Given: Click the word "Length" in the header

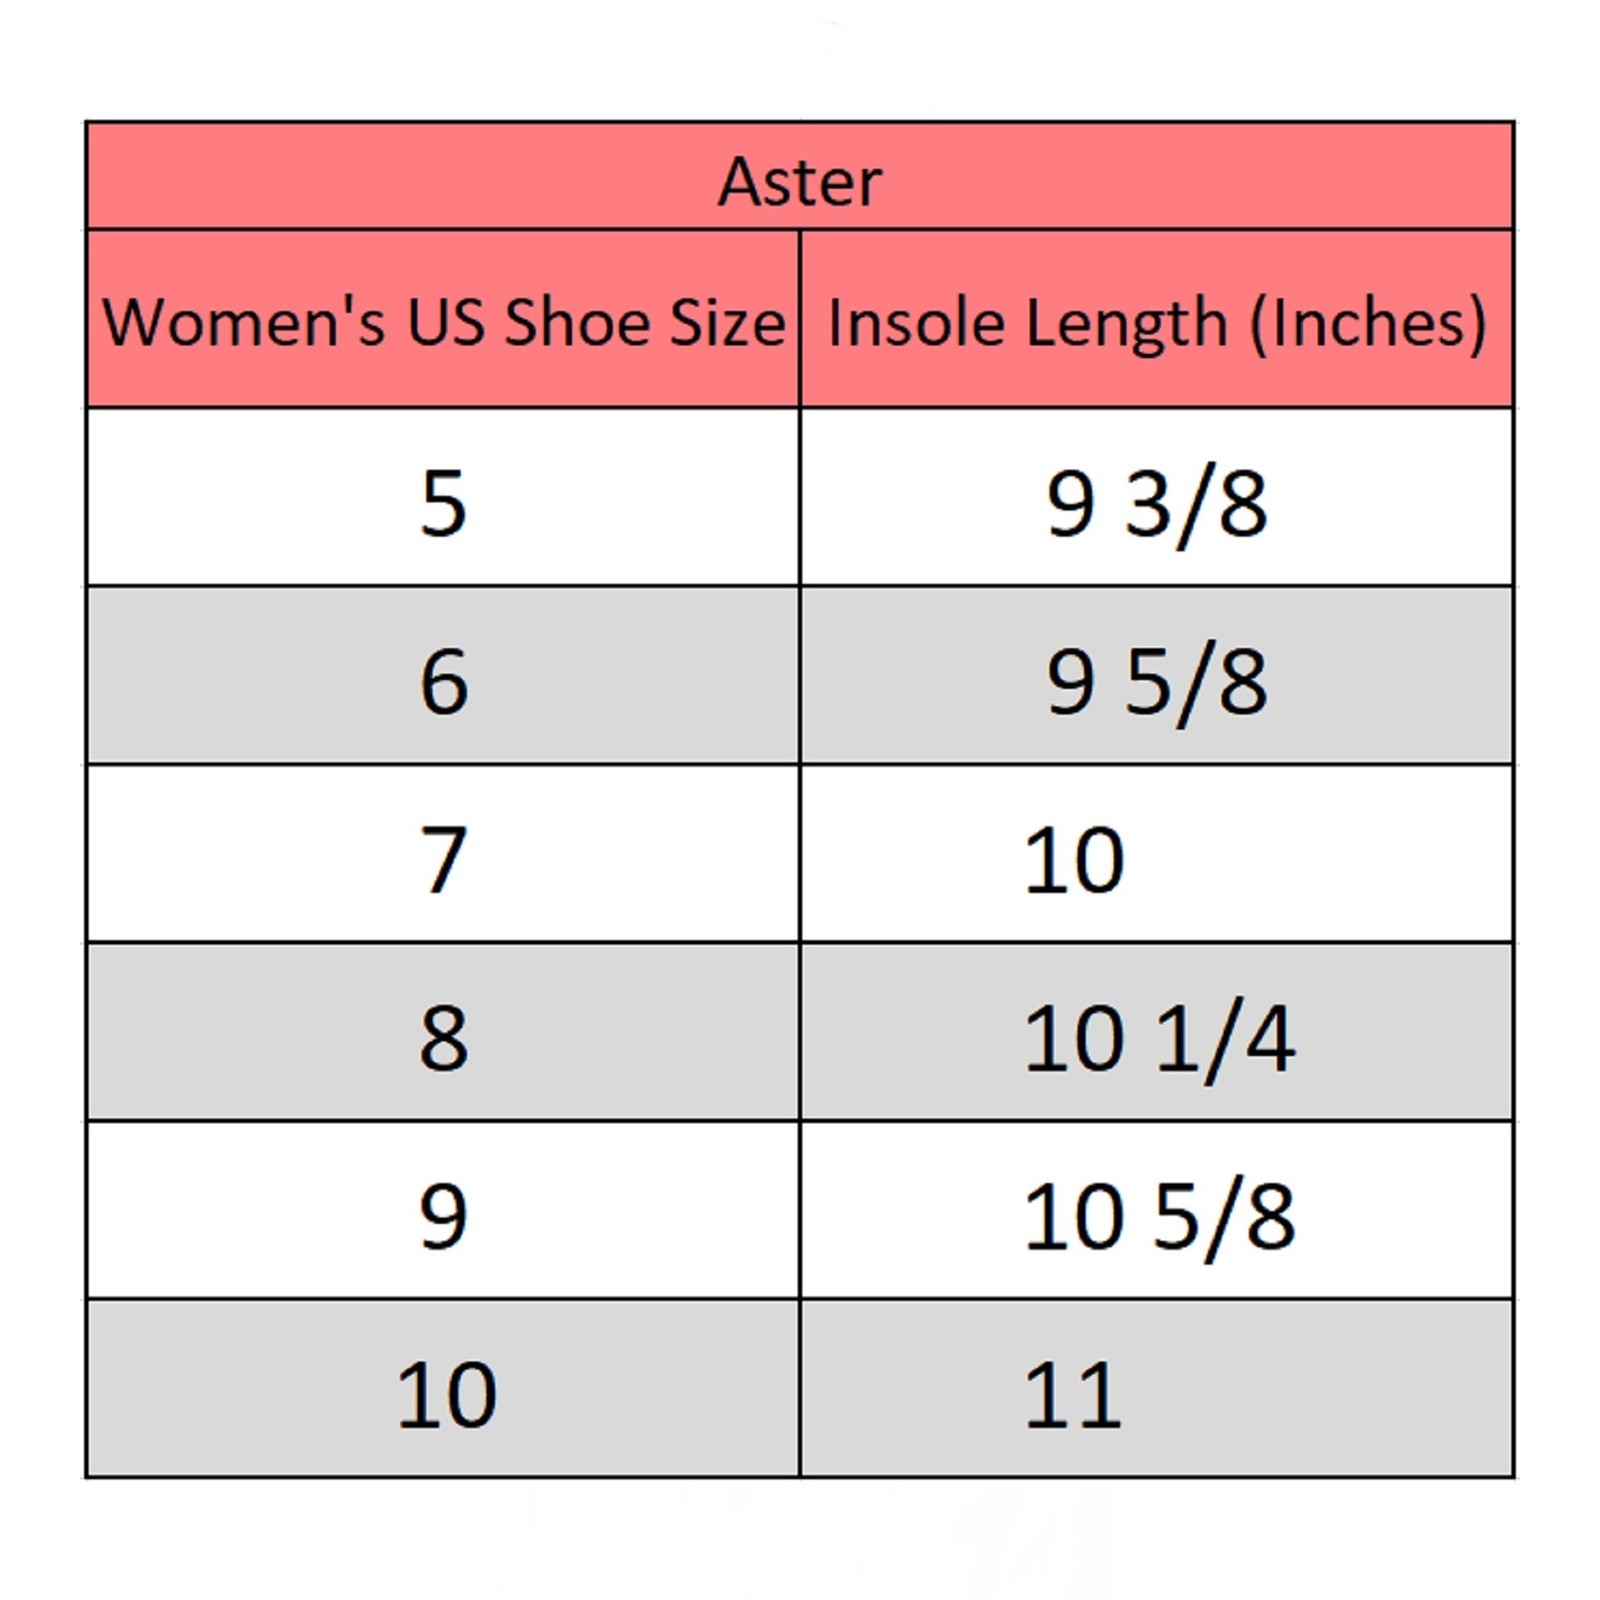Looking at the screenshot, I should (1126, 324).
